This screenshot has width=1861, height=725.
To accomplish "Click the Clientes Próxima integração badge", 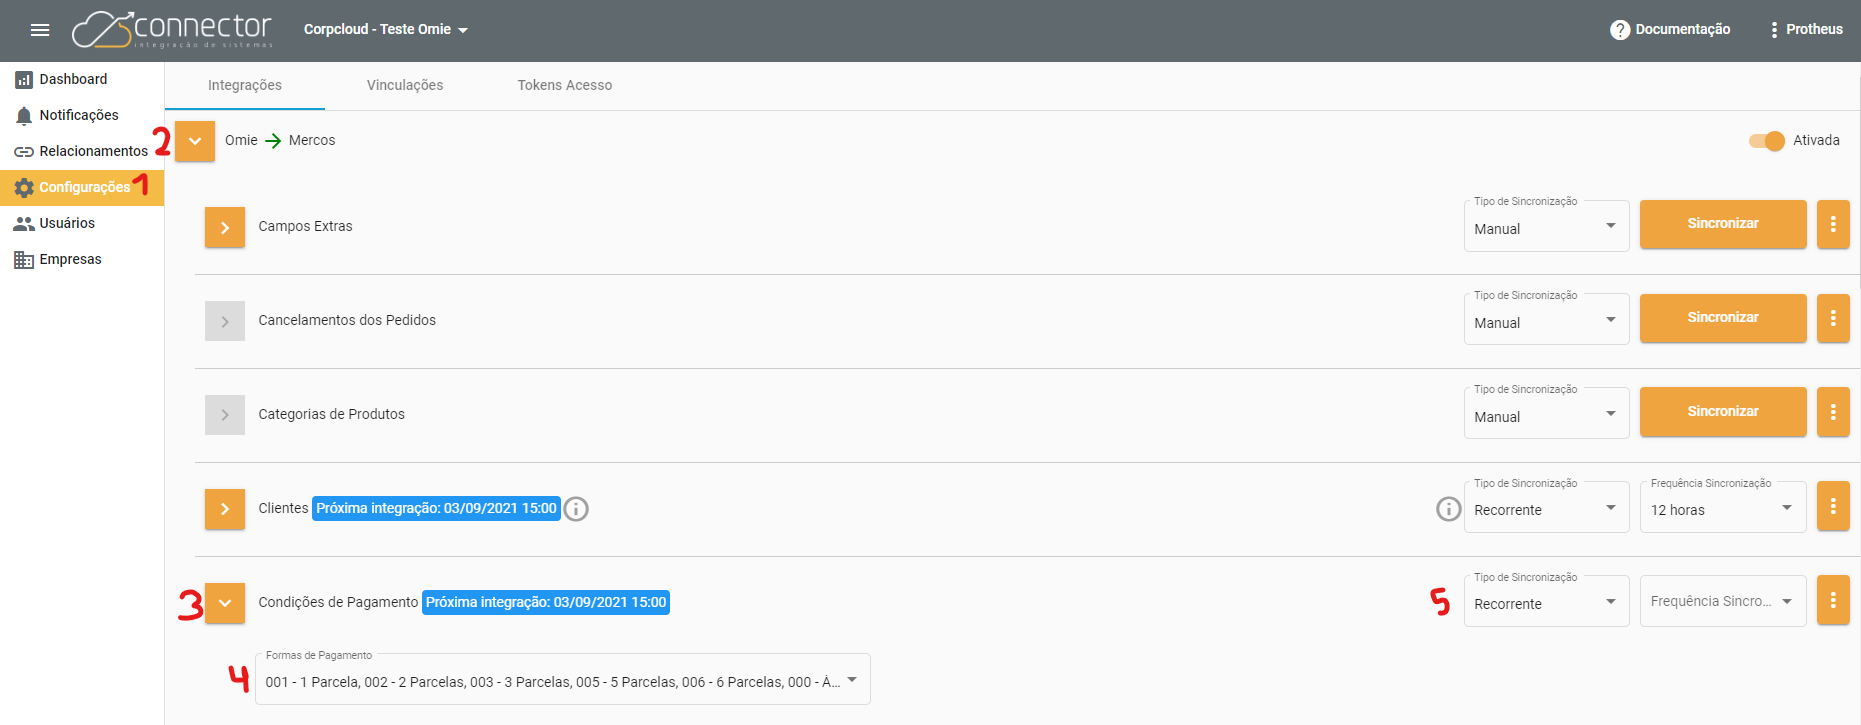I will click(x=436, y=509).
